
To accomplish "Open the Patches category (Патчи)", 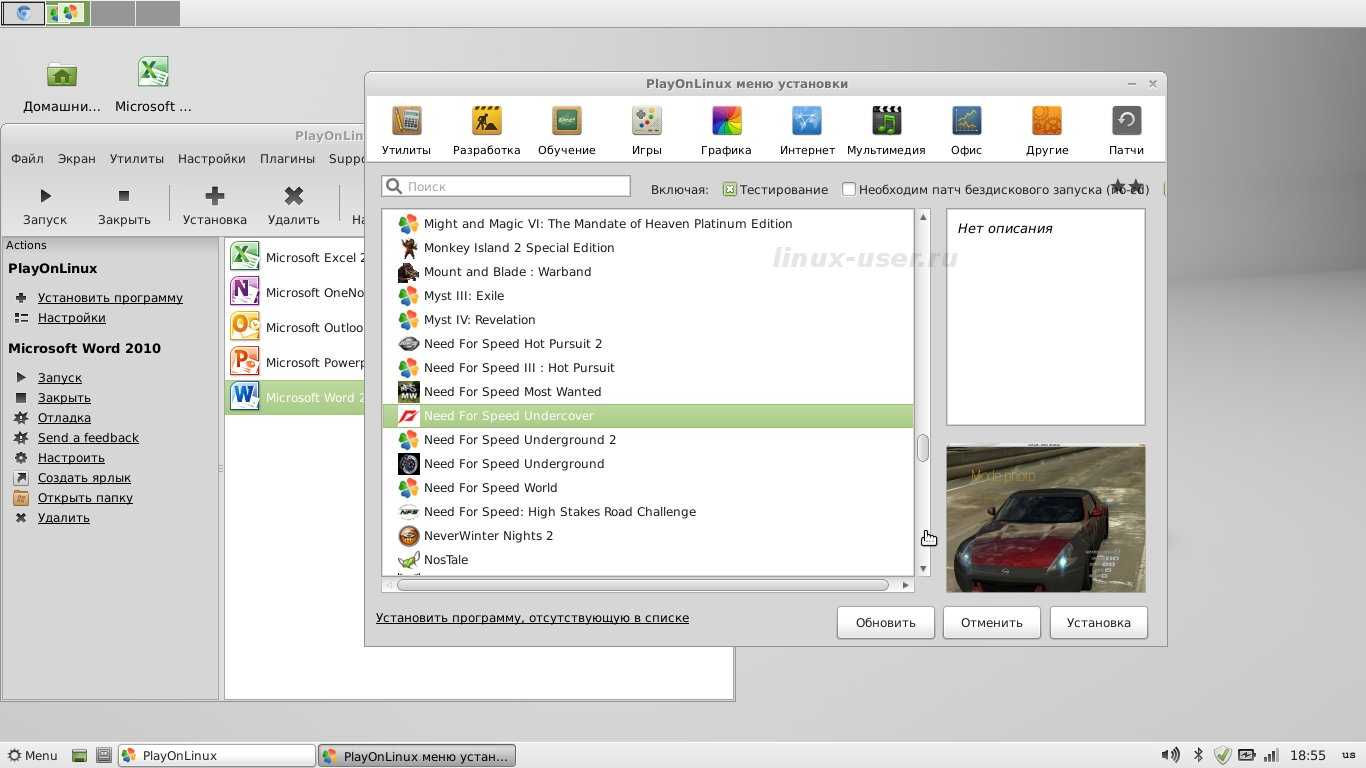I will [x=1126, y=131].
